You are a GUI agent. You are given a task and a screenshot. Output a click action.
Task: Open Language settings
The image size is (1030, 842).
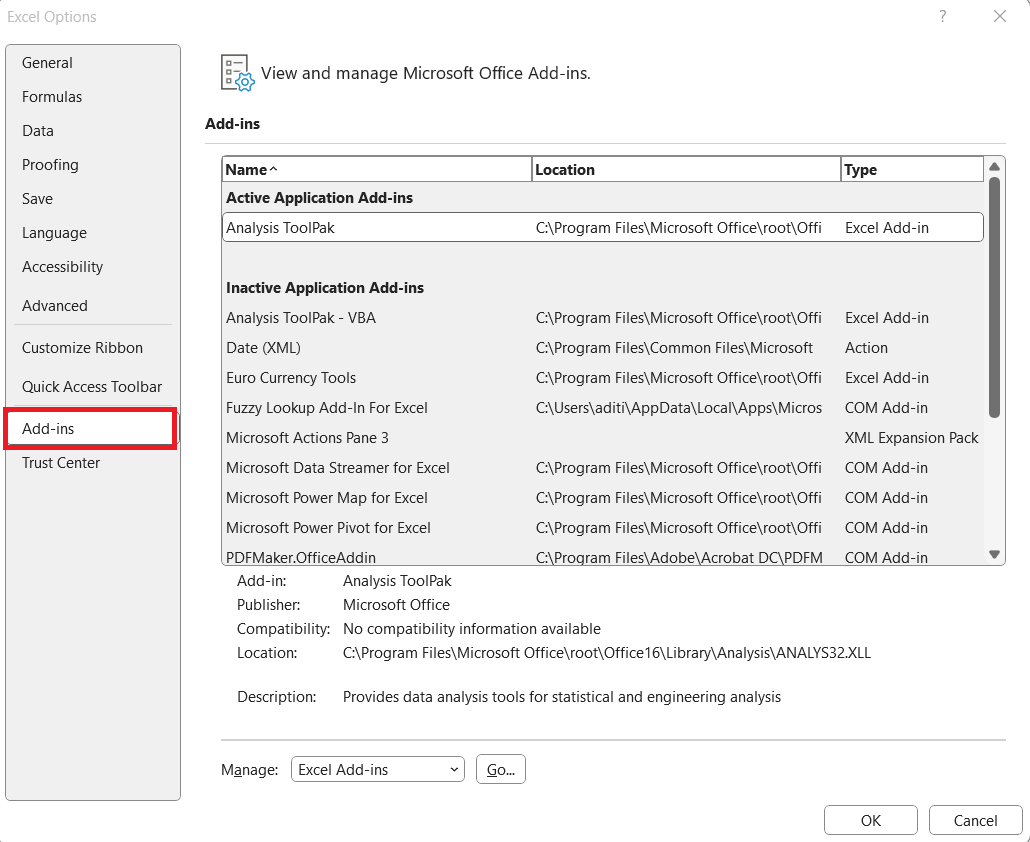click(x=92, y=233)
